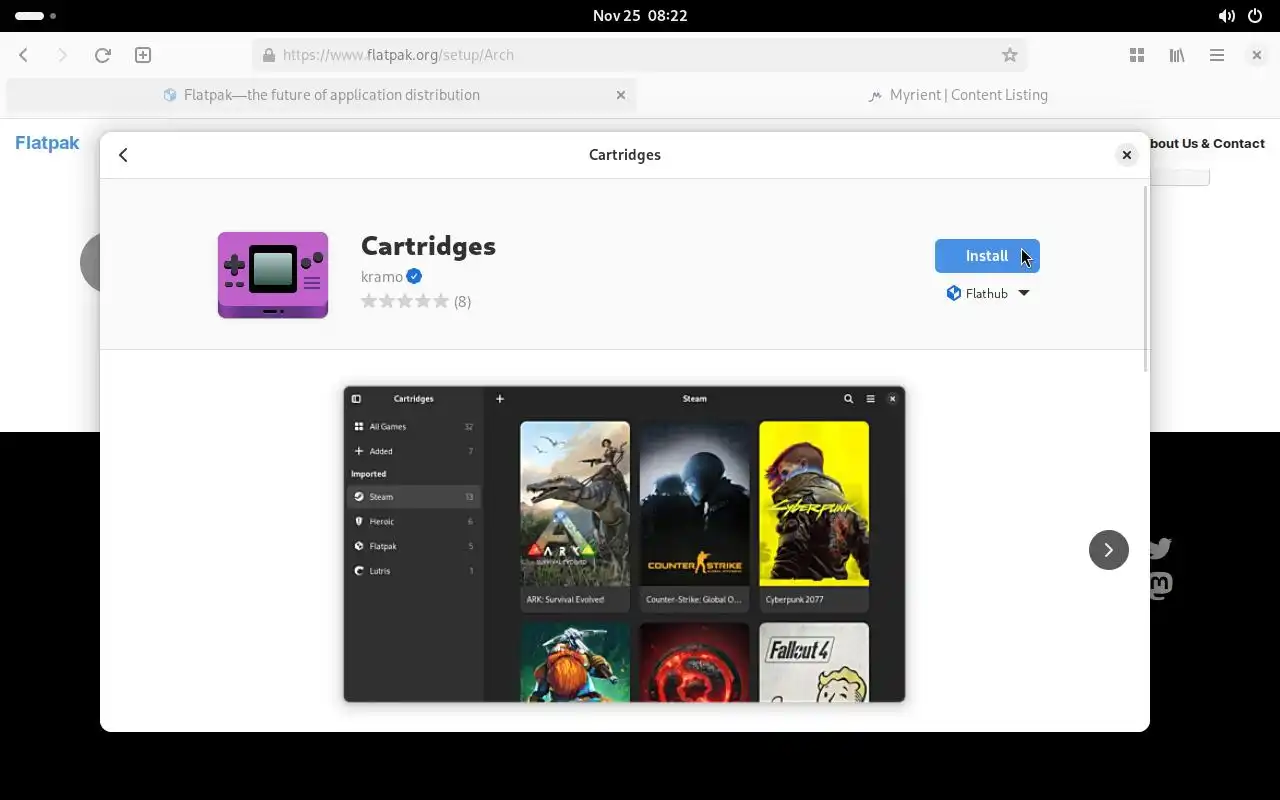This screenshot has width=1280, height=800.
Task: Click the Cartridges purple console app icon
Action: click(273, 275)
